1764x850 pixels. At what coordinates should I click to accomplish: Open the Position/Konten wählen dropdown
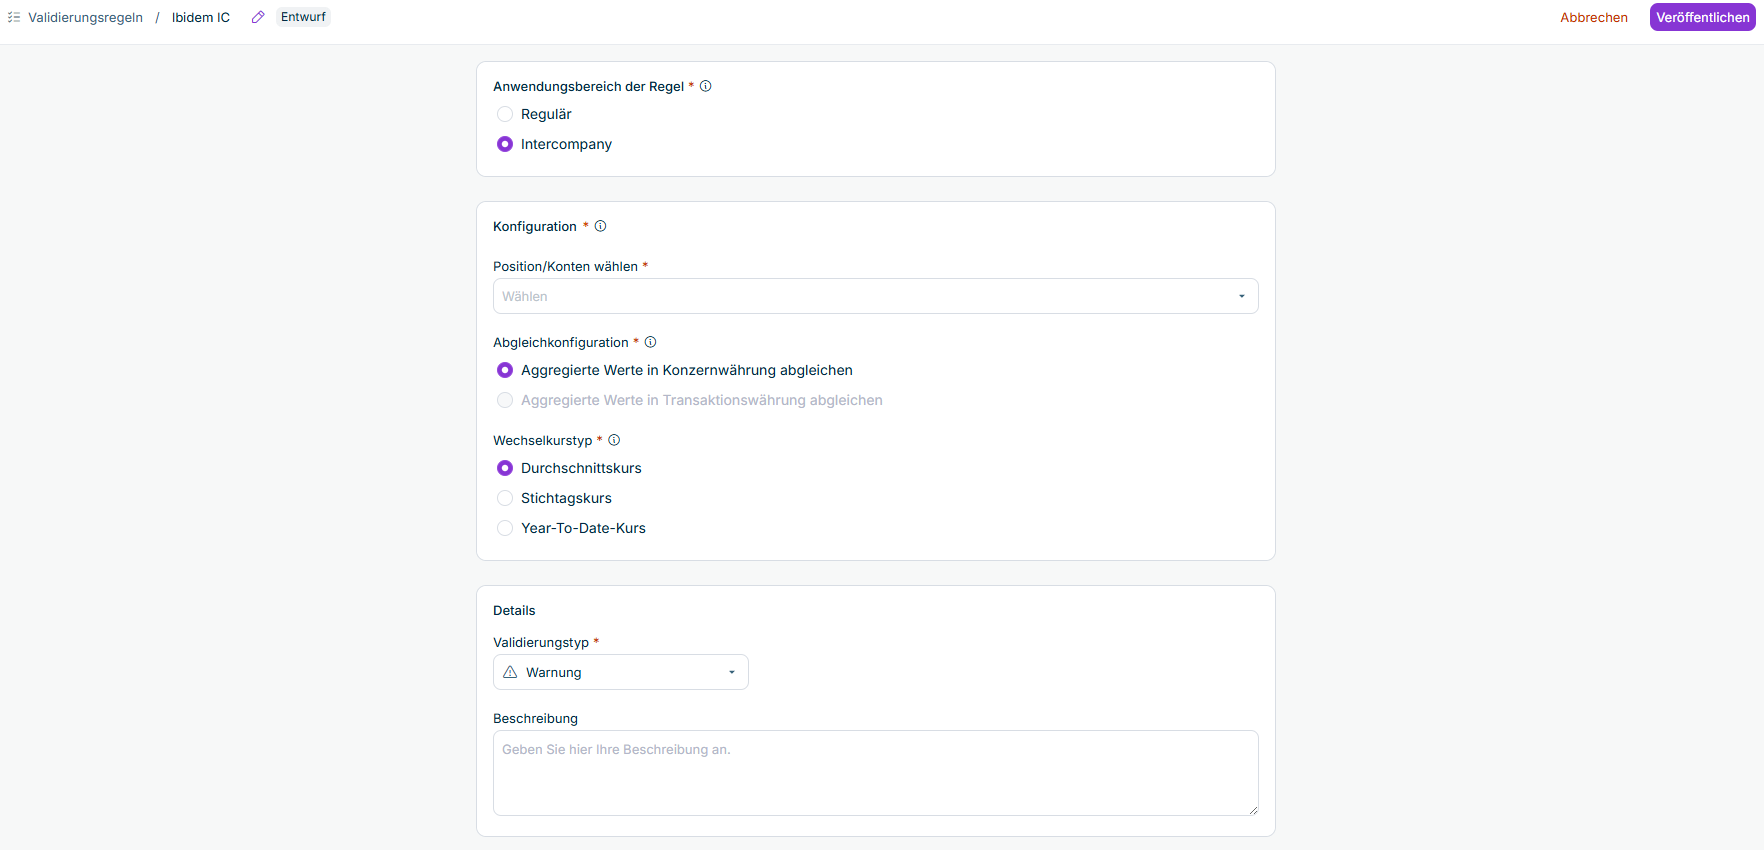pos(876,296)
